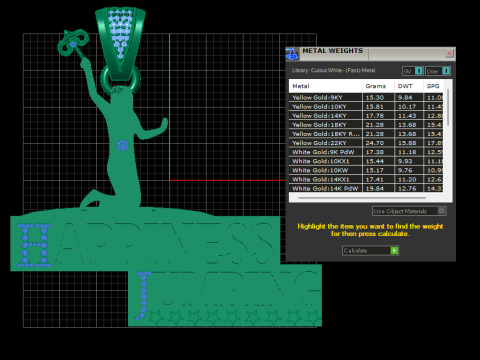This screenshot has height=360, width=480.
Task: Click the 9.93 DWT value for 10KX1
Action: [x=405, y=161]
